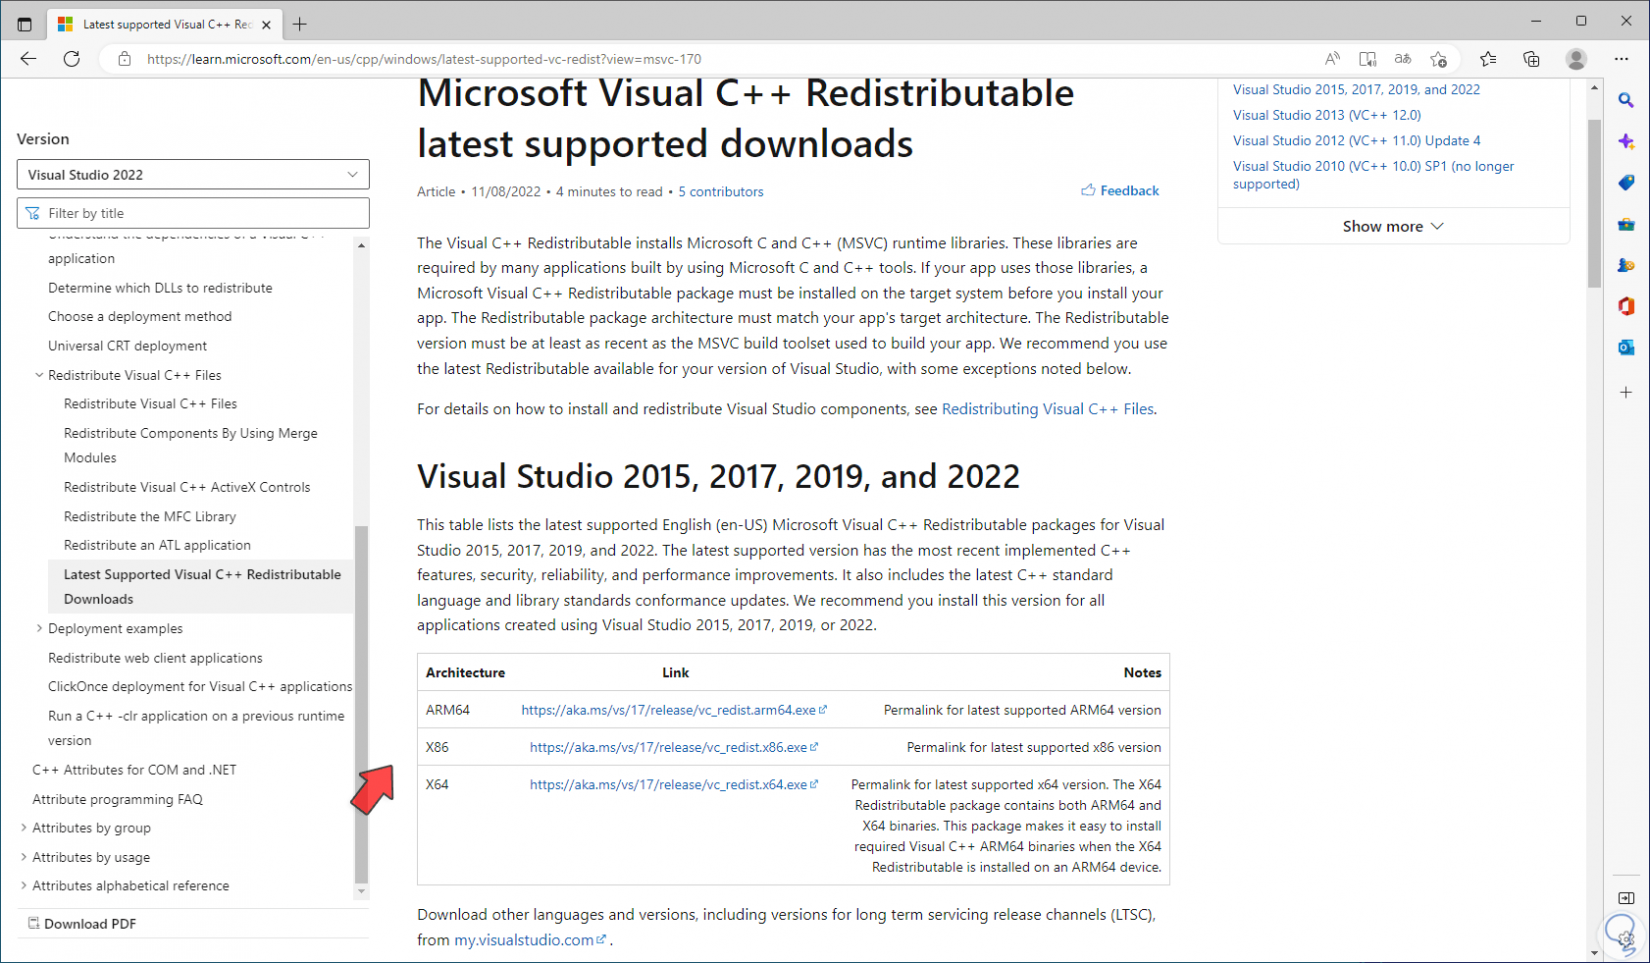Open Settings and more menu
Viewport: 1650px width, 963px height.
point(1621,59)
